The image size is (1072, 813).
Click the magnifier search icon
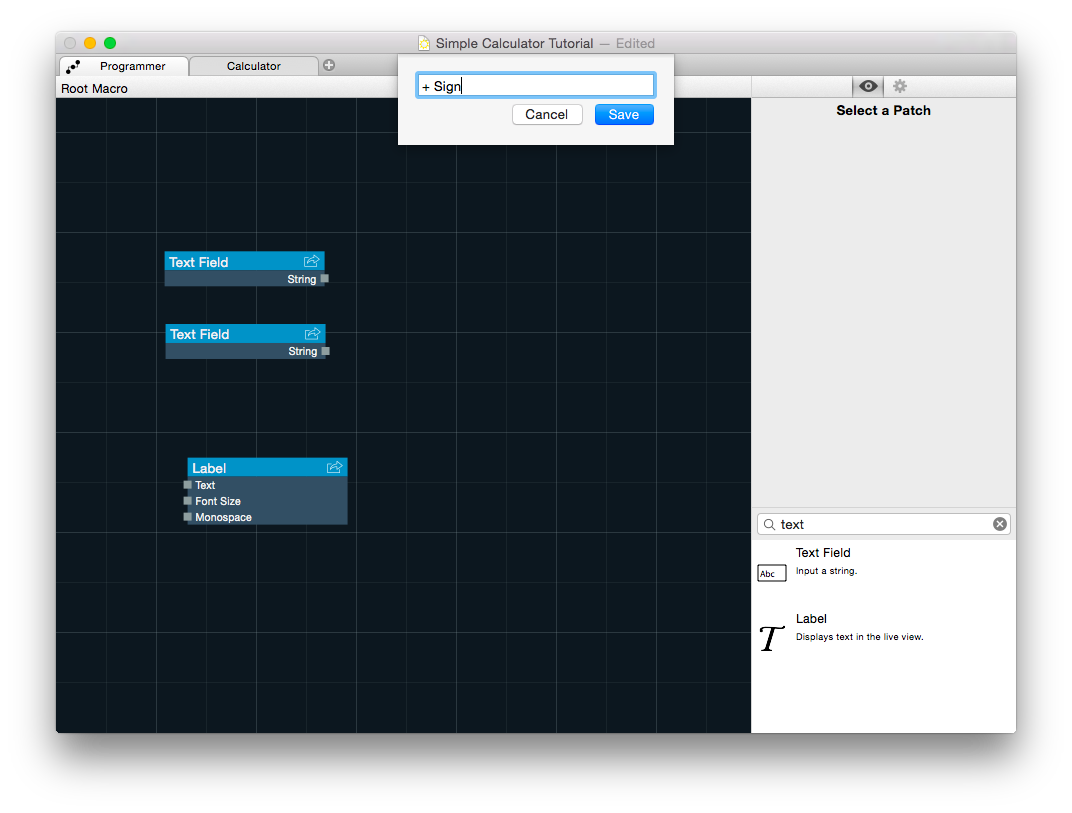[769, 524]
